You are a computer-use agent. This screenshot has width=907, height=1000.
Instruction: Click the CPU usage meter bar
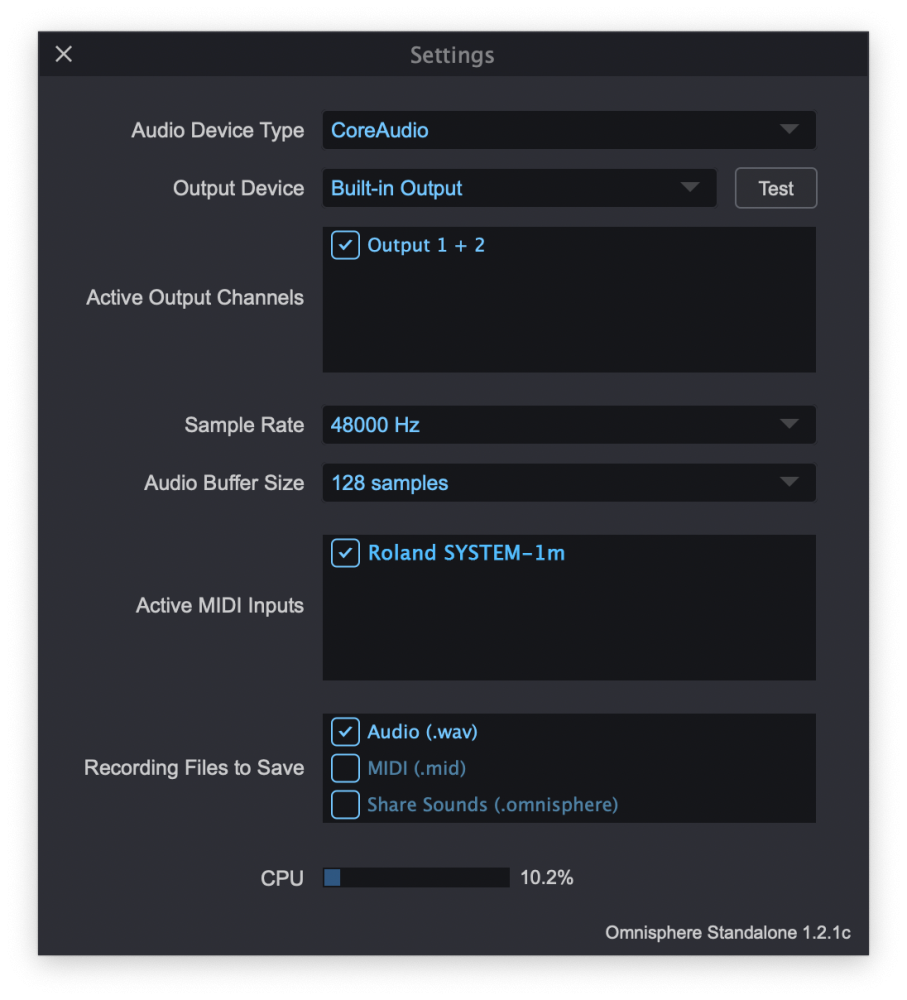(416, 878)
